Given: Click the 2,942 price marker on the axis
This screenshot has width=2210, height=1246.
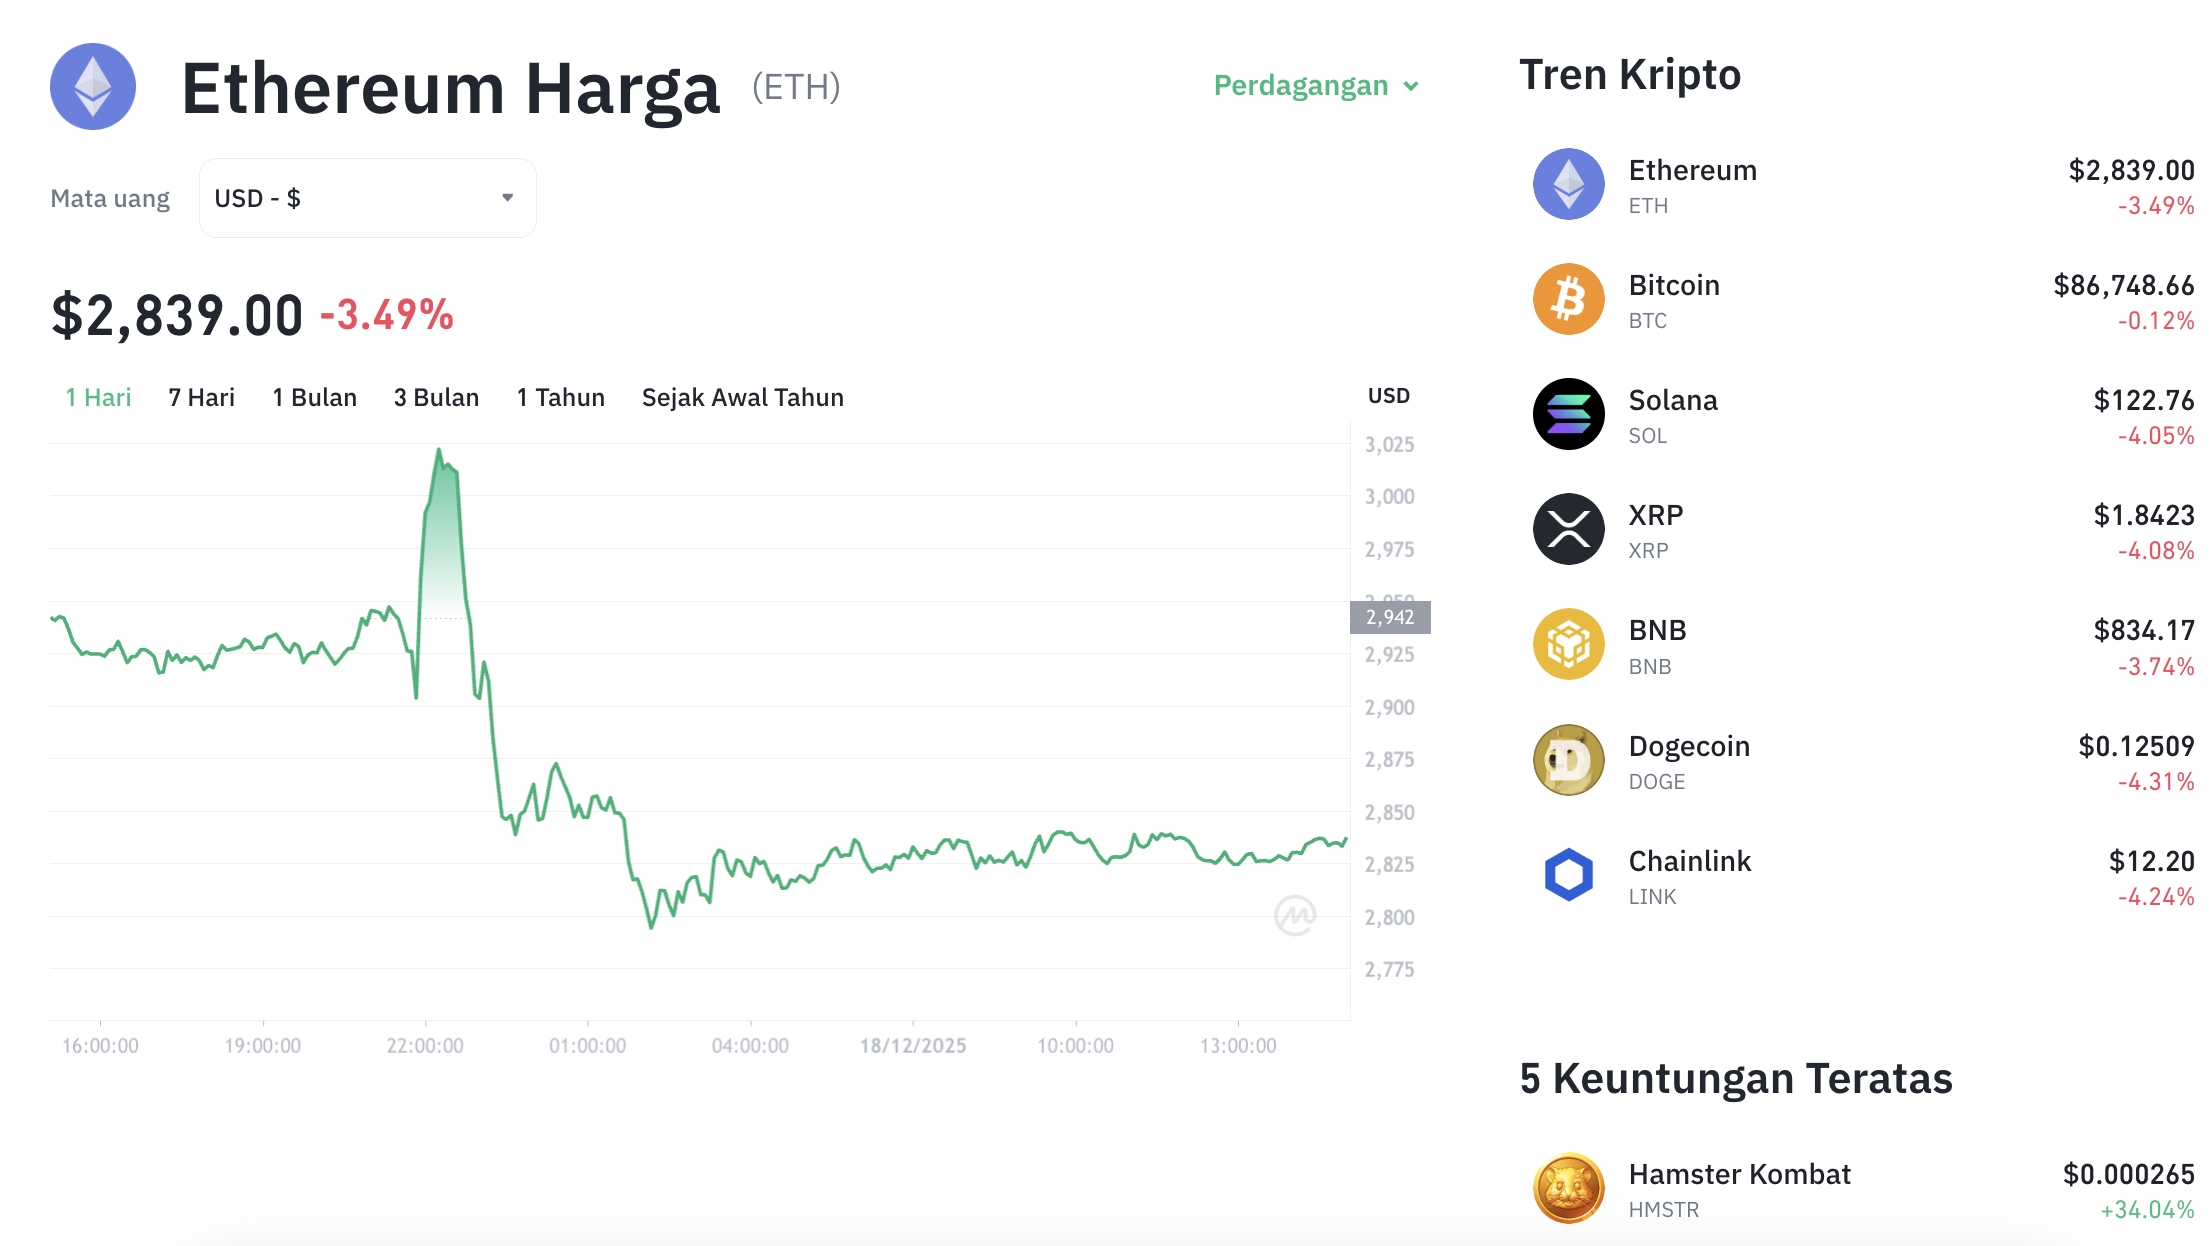Looking at the screenshot, I should click(x=1391, y=617).
